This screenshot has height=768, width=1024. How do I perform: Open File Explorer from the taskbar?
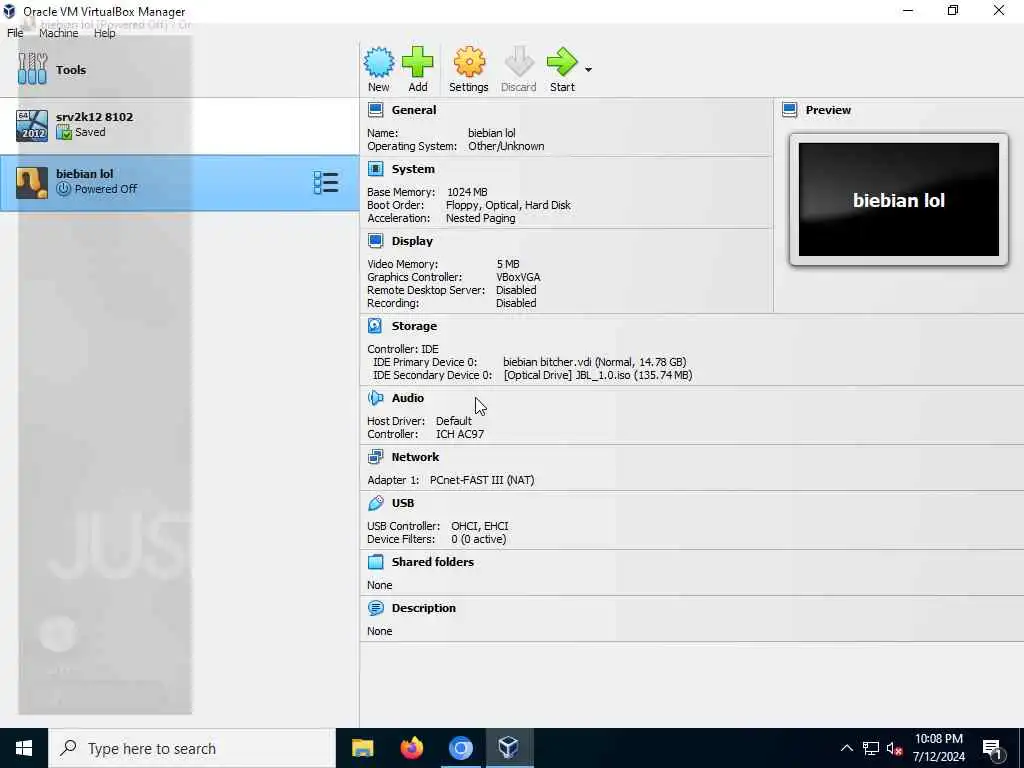coord(362,748)
